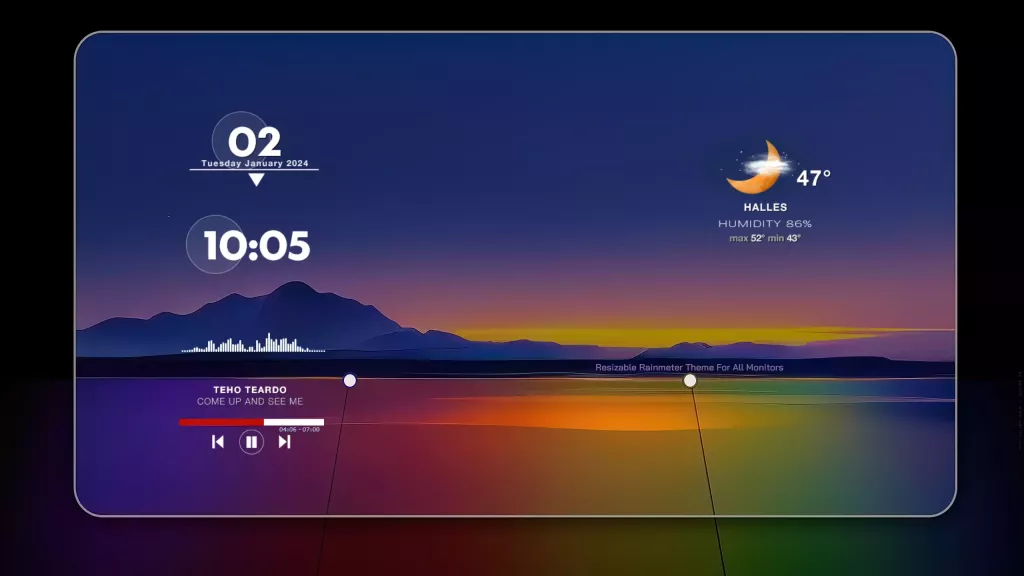Select the Tuesday January 2024 date text
Screen dimensions: 1024x576
[x=257, y=161]
